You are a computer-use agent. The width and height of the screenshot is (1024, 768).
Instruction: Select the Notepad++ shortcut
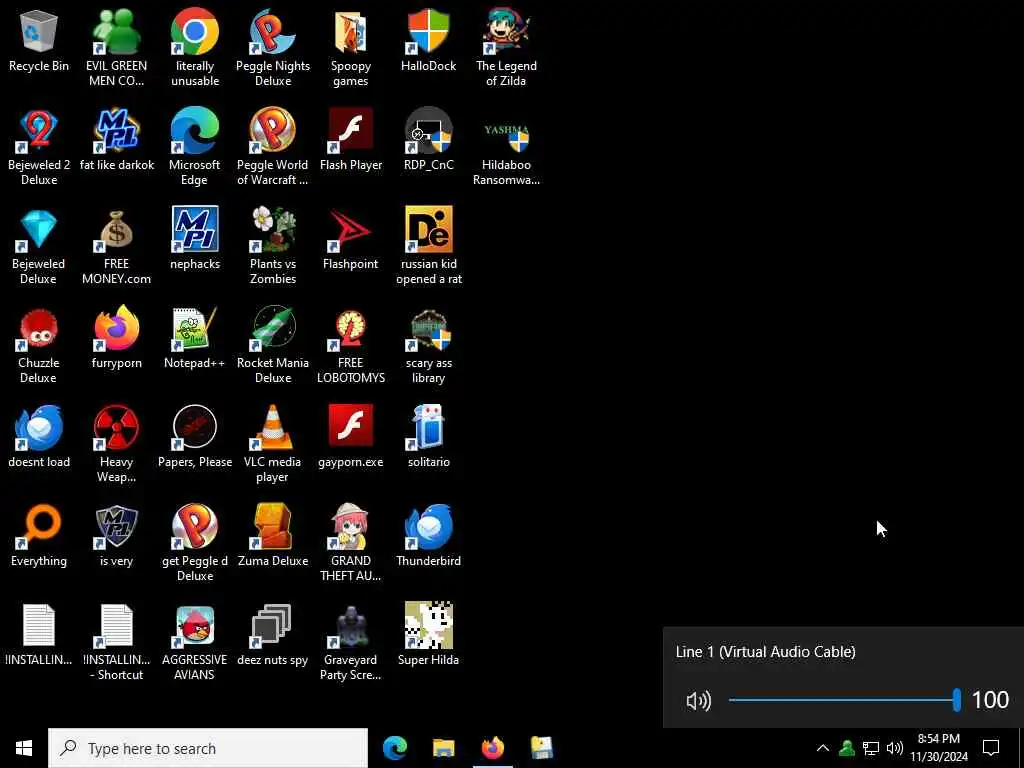[x=195, y=338]
